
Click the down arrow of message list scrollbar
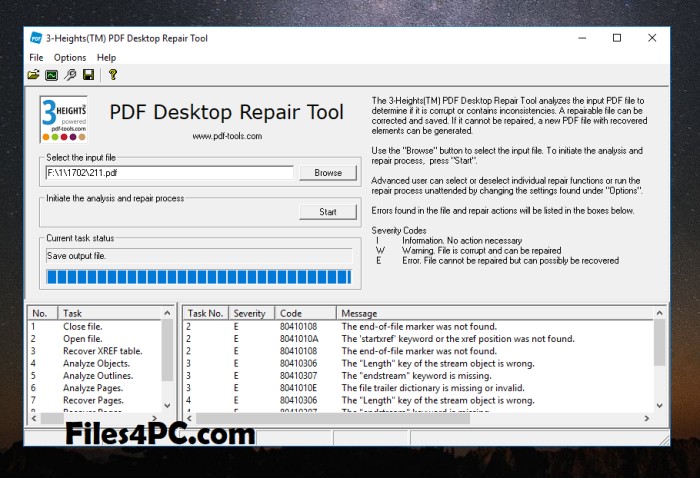point(659,405)
